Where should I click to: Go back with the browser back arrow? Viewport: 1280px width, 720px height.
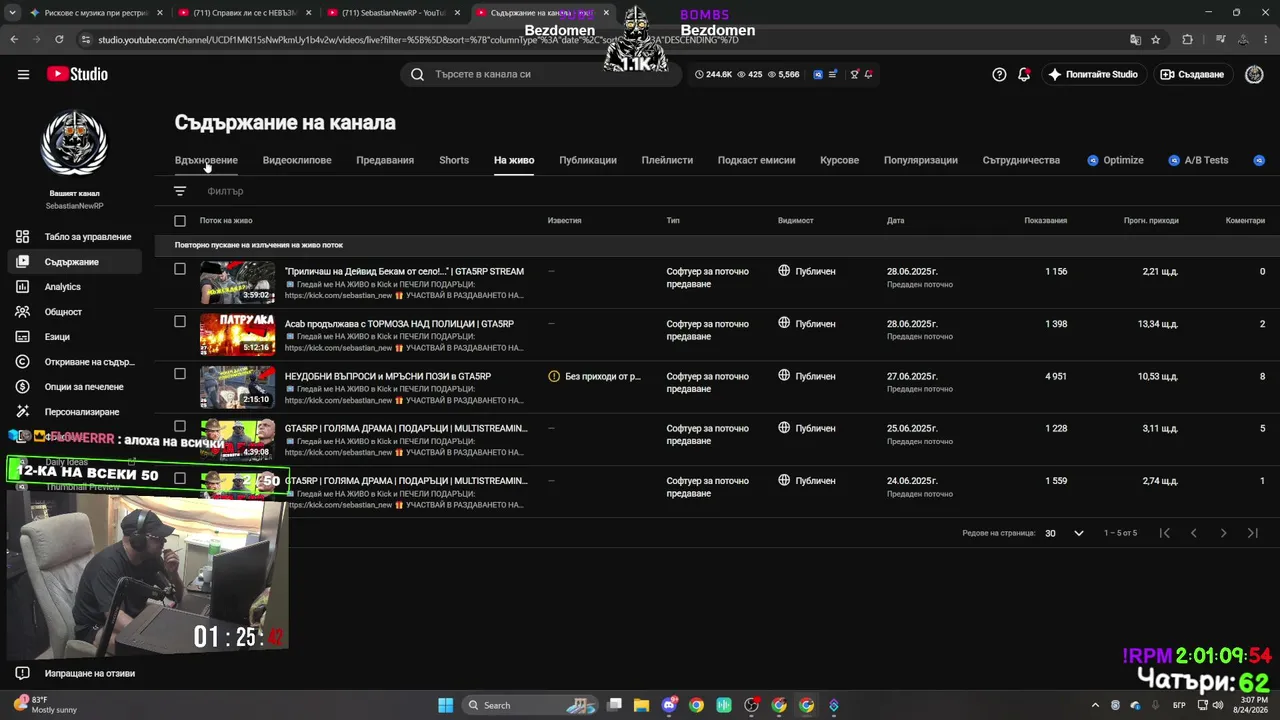tap(14, 40)
